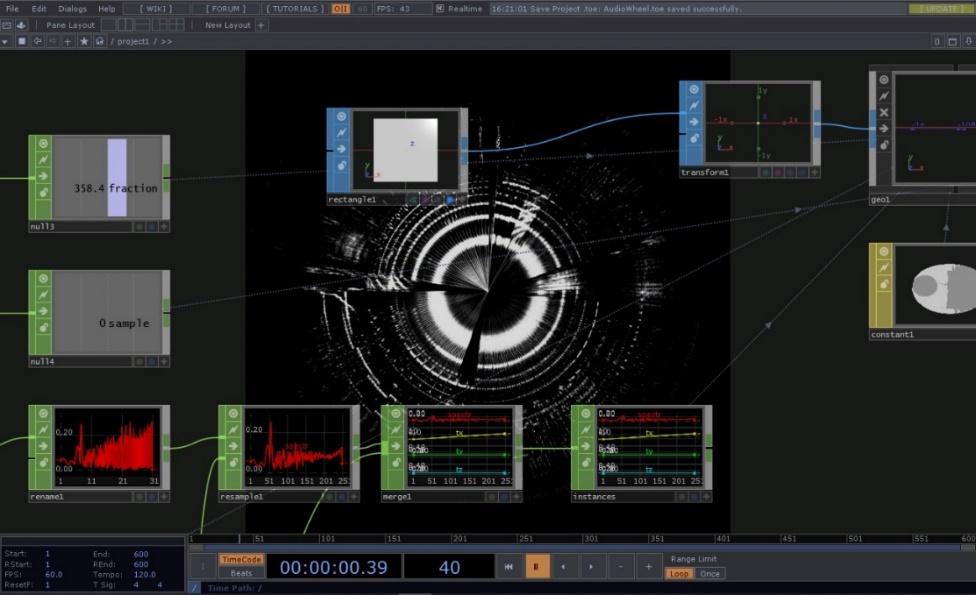Open the network path dropdown arrow
Screen dimensions: 976x595
[6, 42]
